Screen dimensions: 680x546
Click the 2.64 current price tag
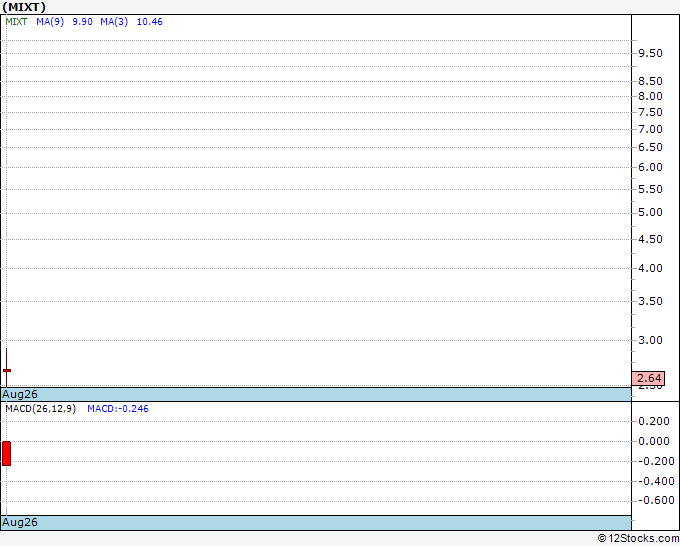coord(648,378)
